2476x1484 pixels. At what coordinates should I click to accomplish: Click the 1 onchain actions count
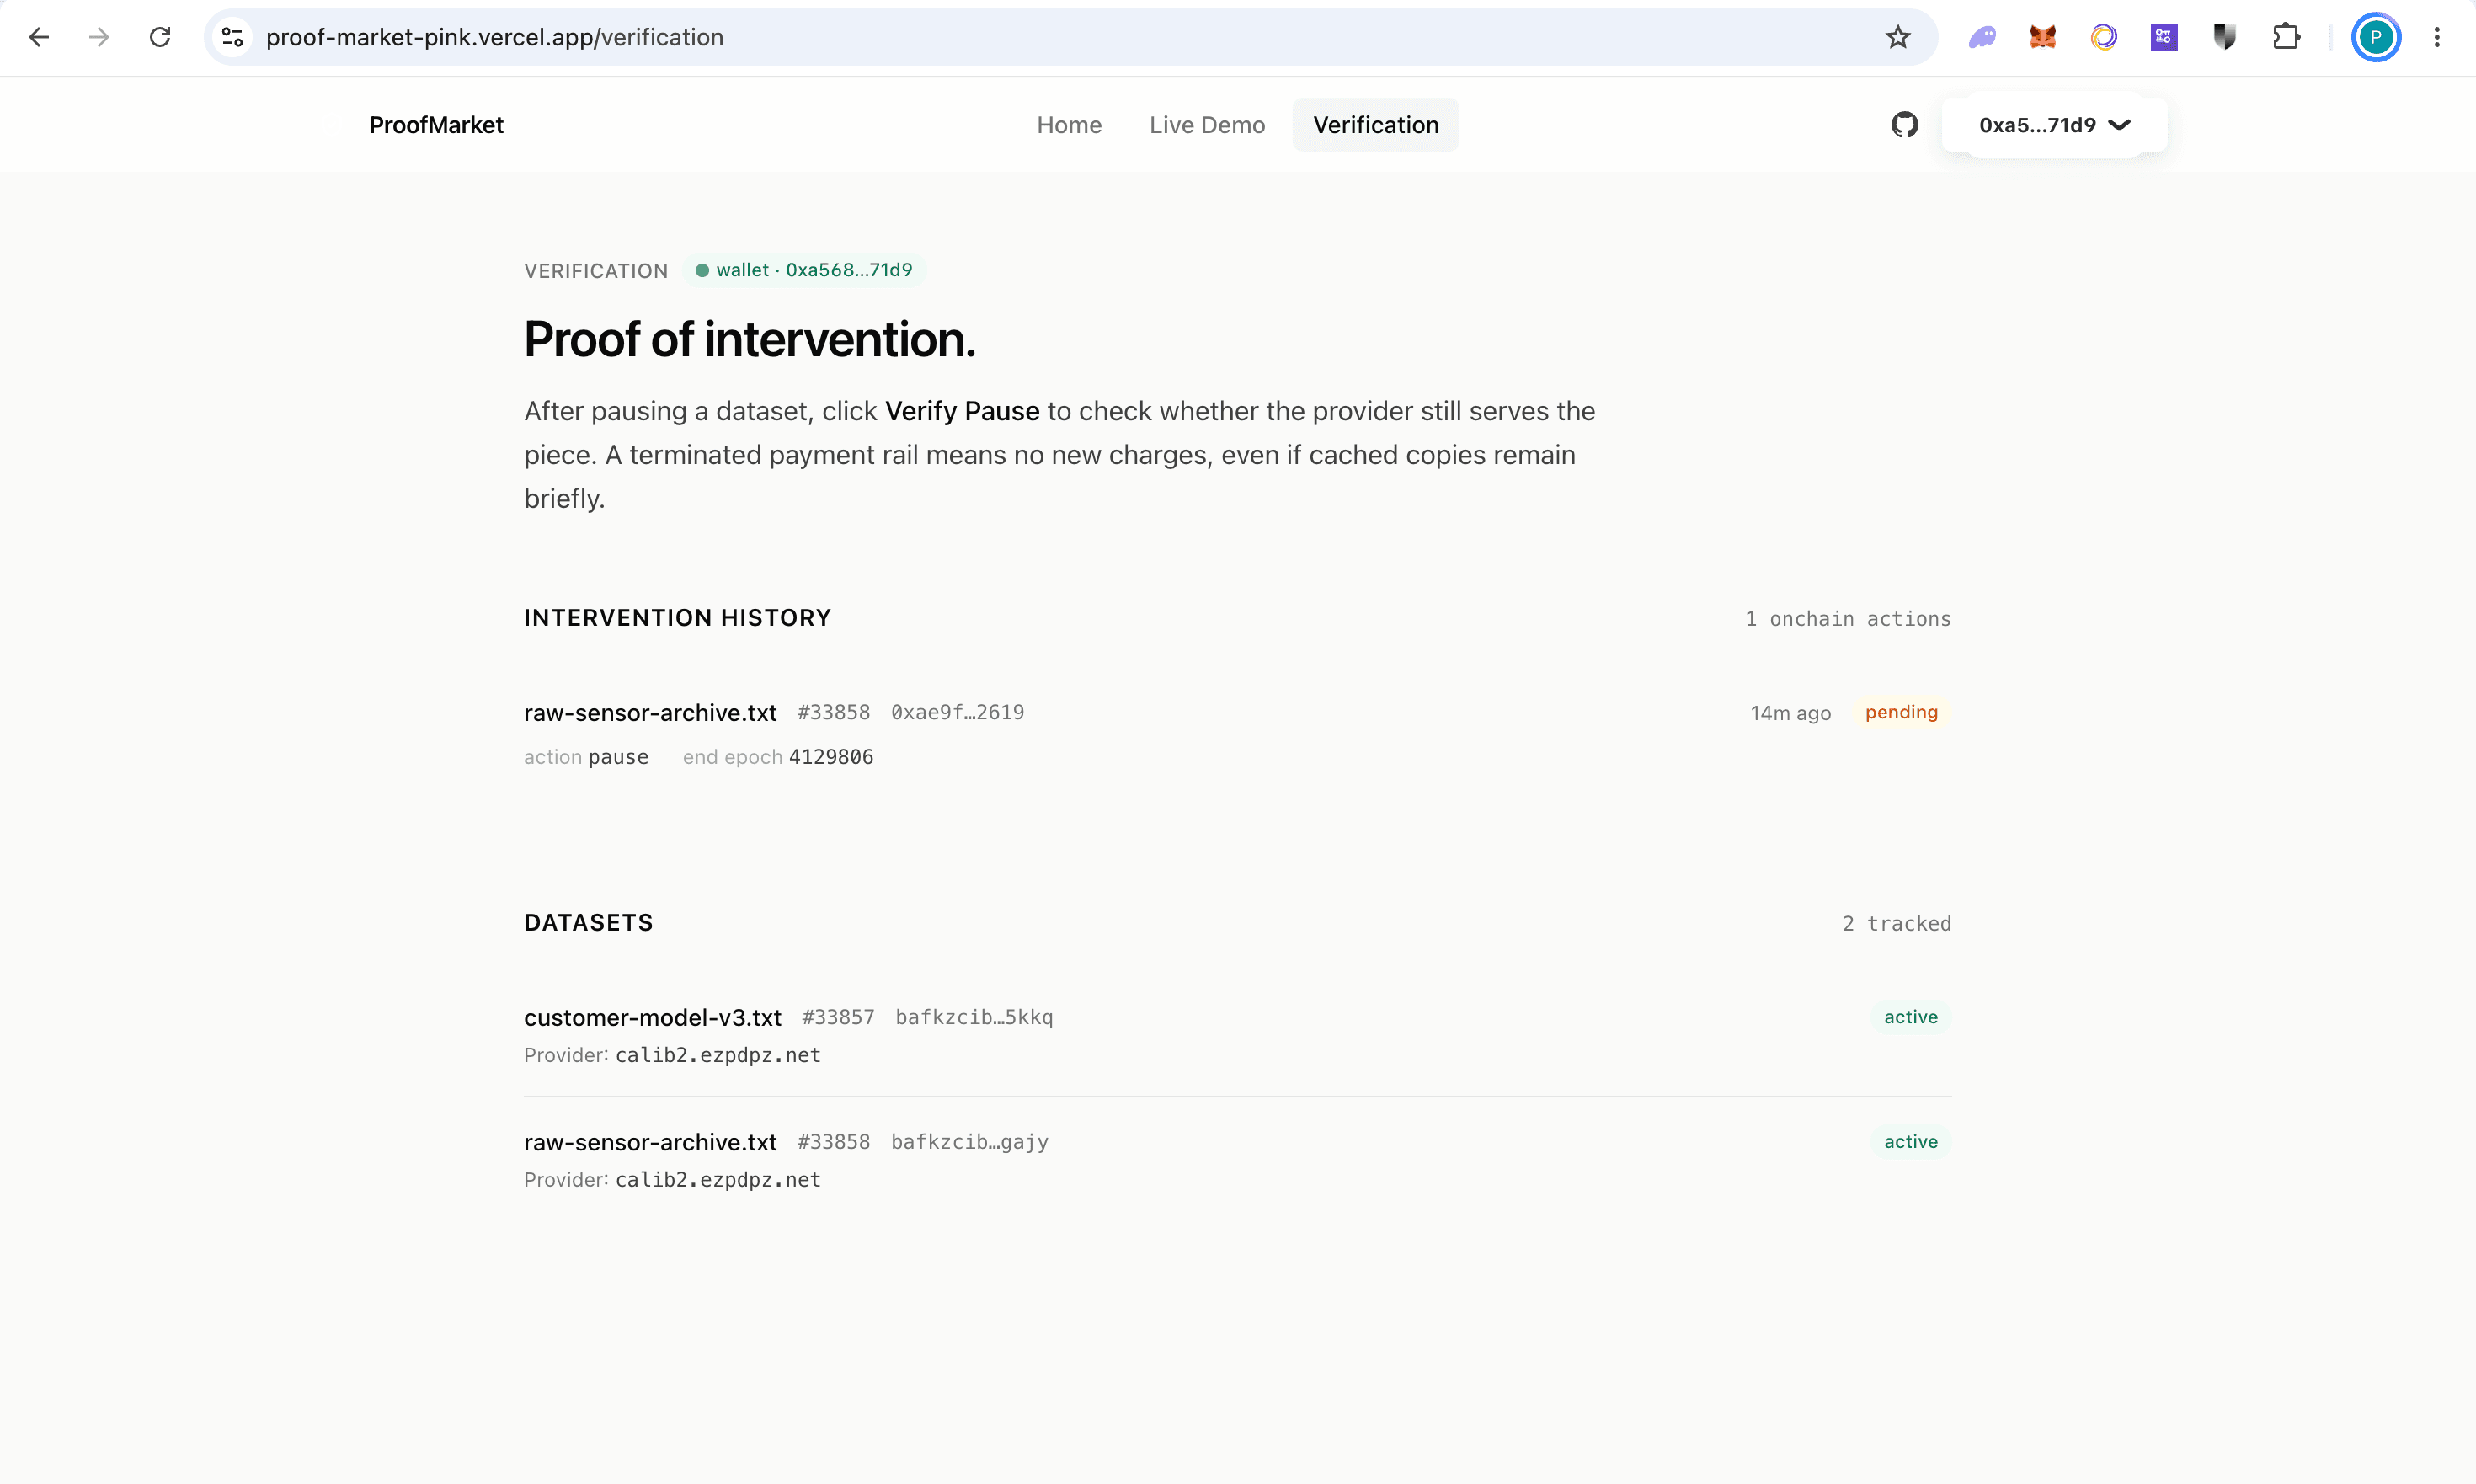click(1848, 619)
